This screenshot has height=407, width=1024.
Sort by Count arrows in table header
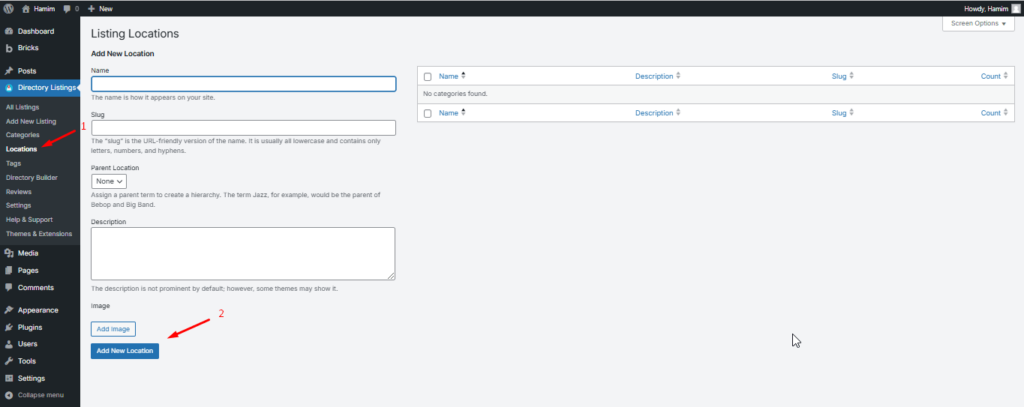pyautogui.click(x=1006, y=76)
